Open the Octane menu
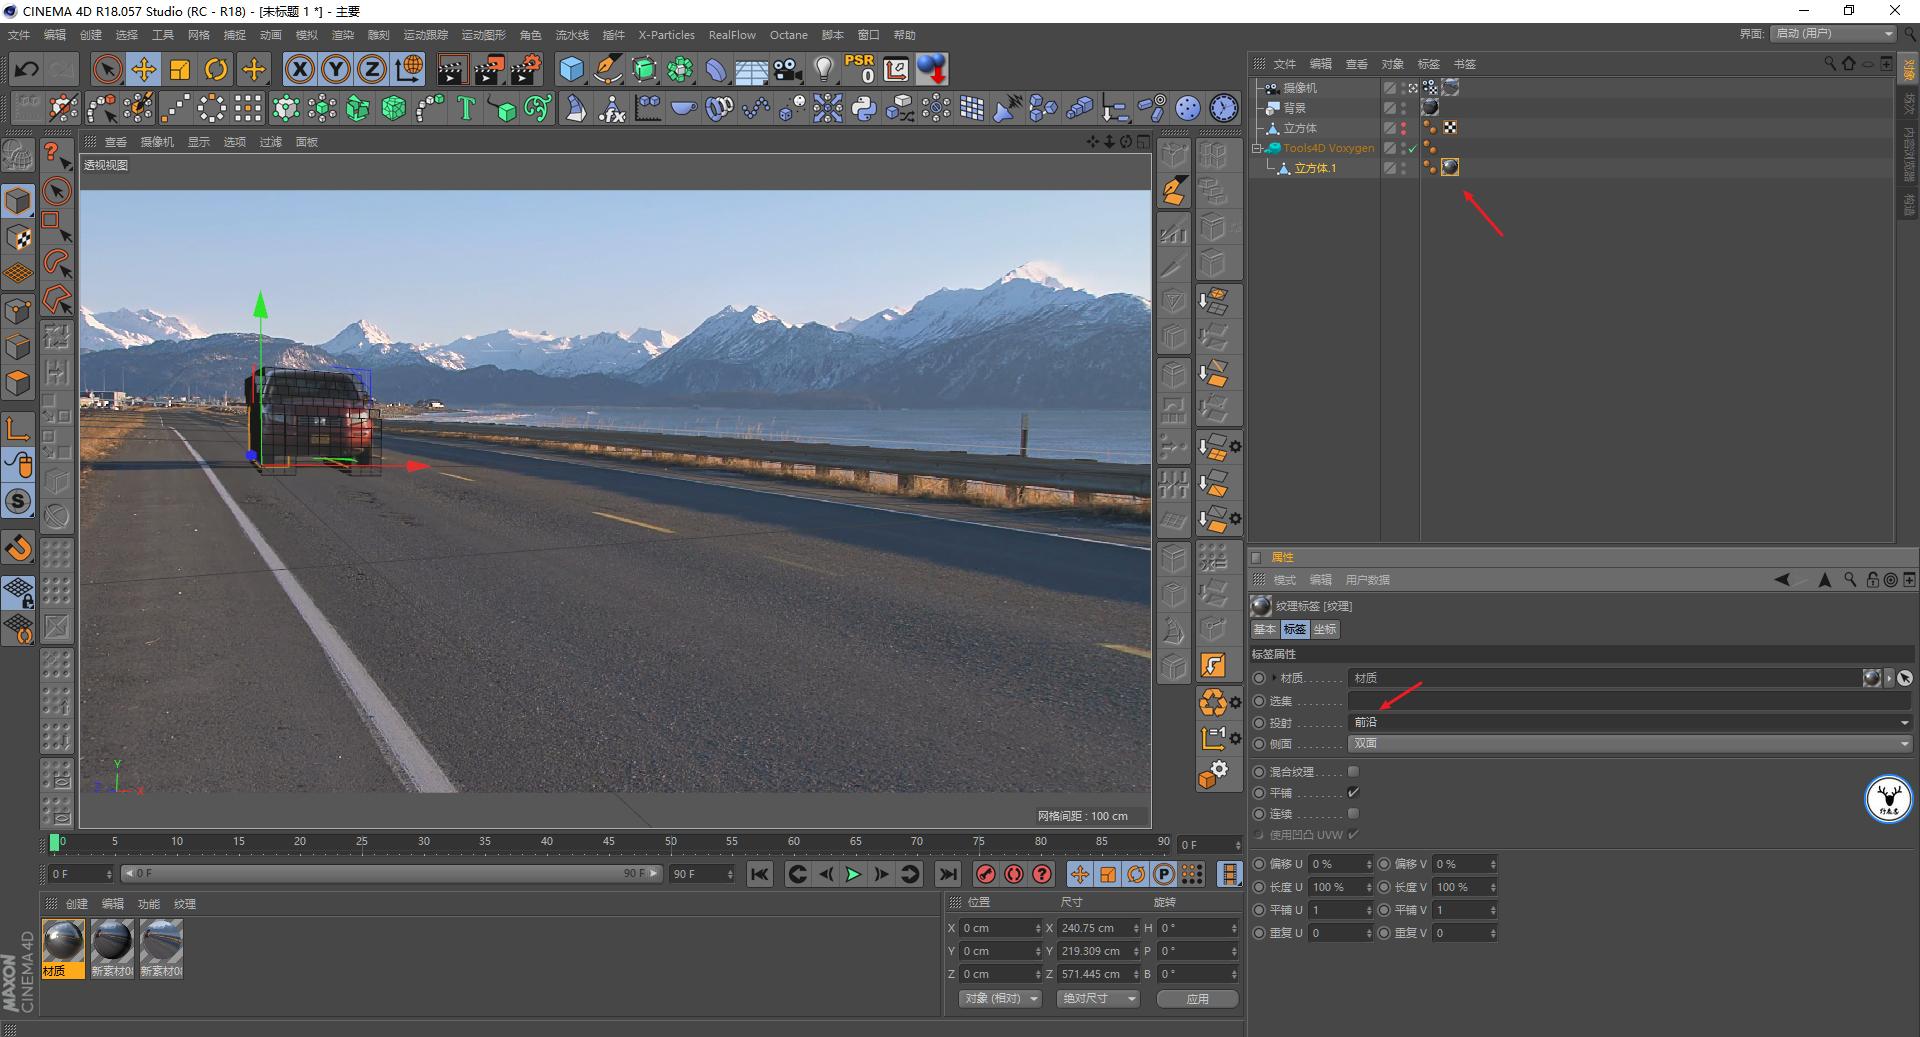 click(788, 35)
